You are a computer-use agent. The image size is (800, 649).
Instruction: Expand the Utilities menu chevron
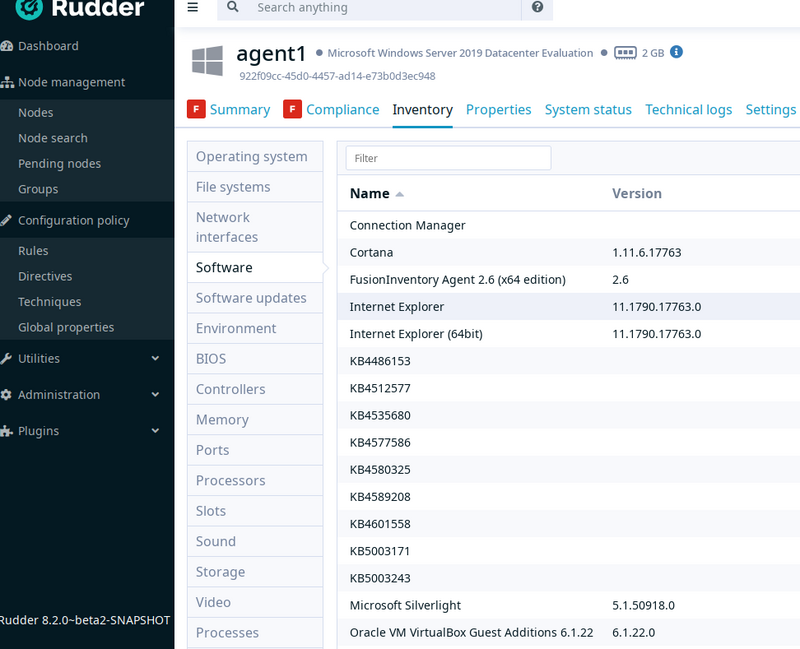[x=155, y=359]
